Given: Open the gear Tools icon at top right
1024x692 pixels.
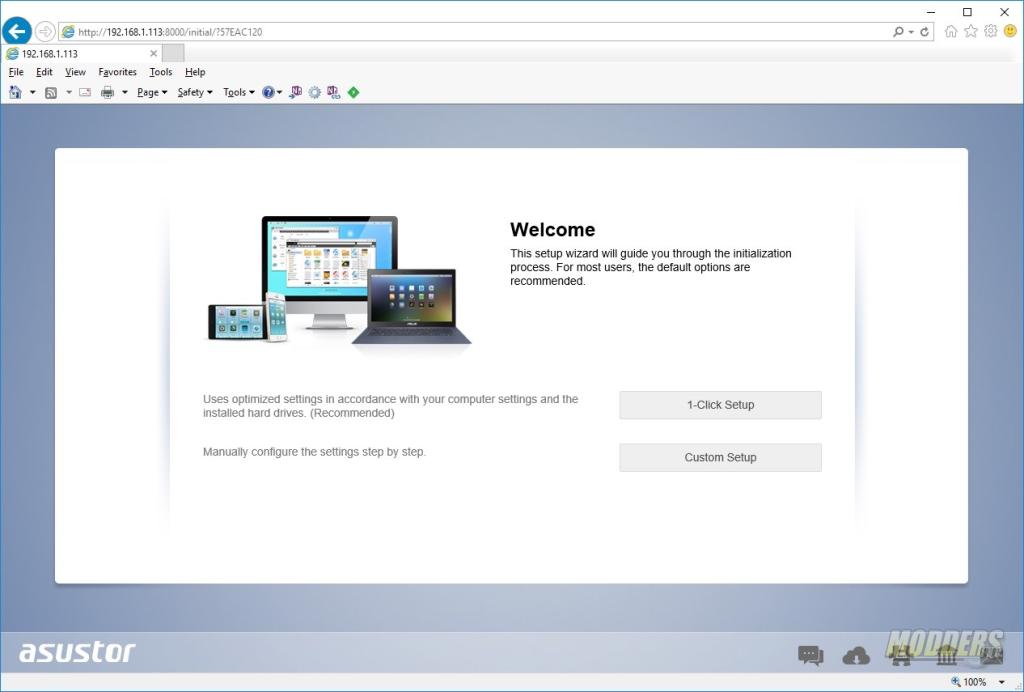Looking at the screenshot, I should [990, 31].
